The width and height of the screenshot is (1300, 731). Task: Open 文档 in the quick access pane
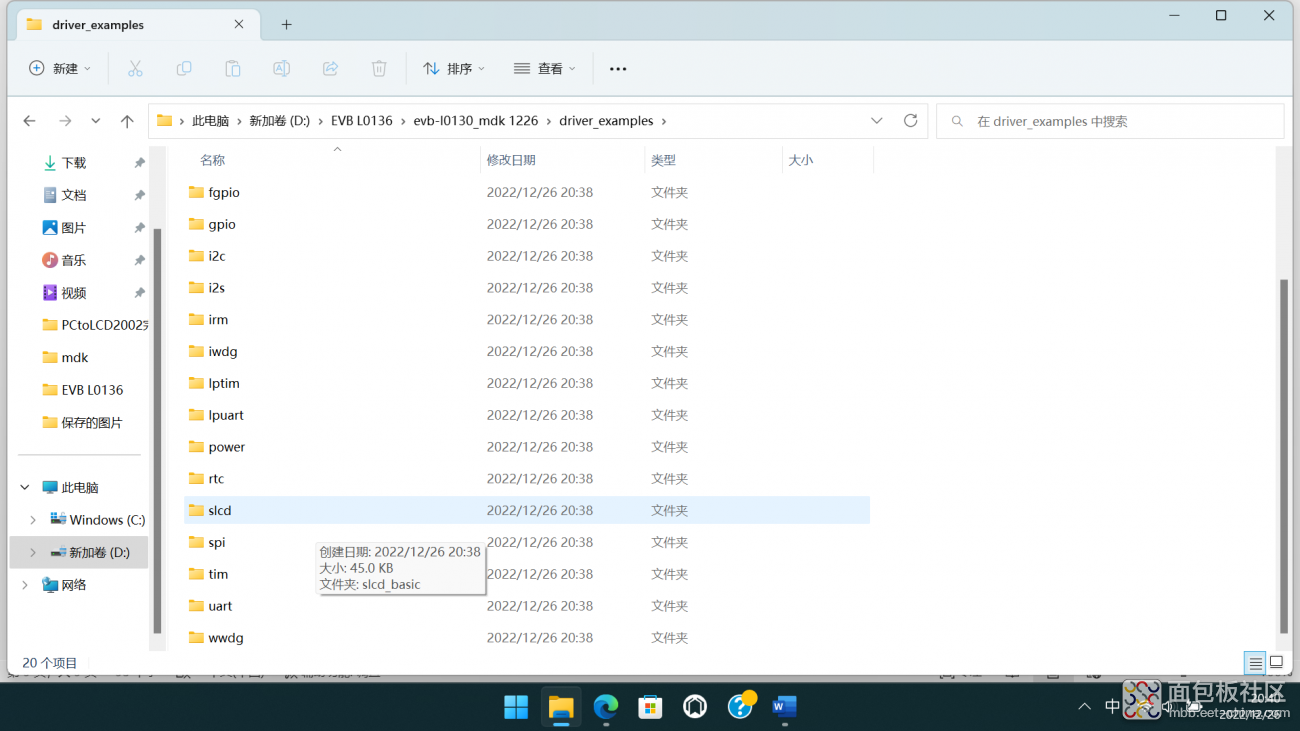(x=74, y=195)
